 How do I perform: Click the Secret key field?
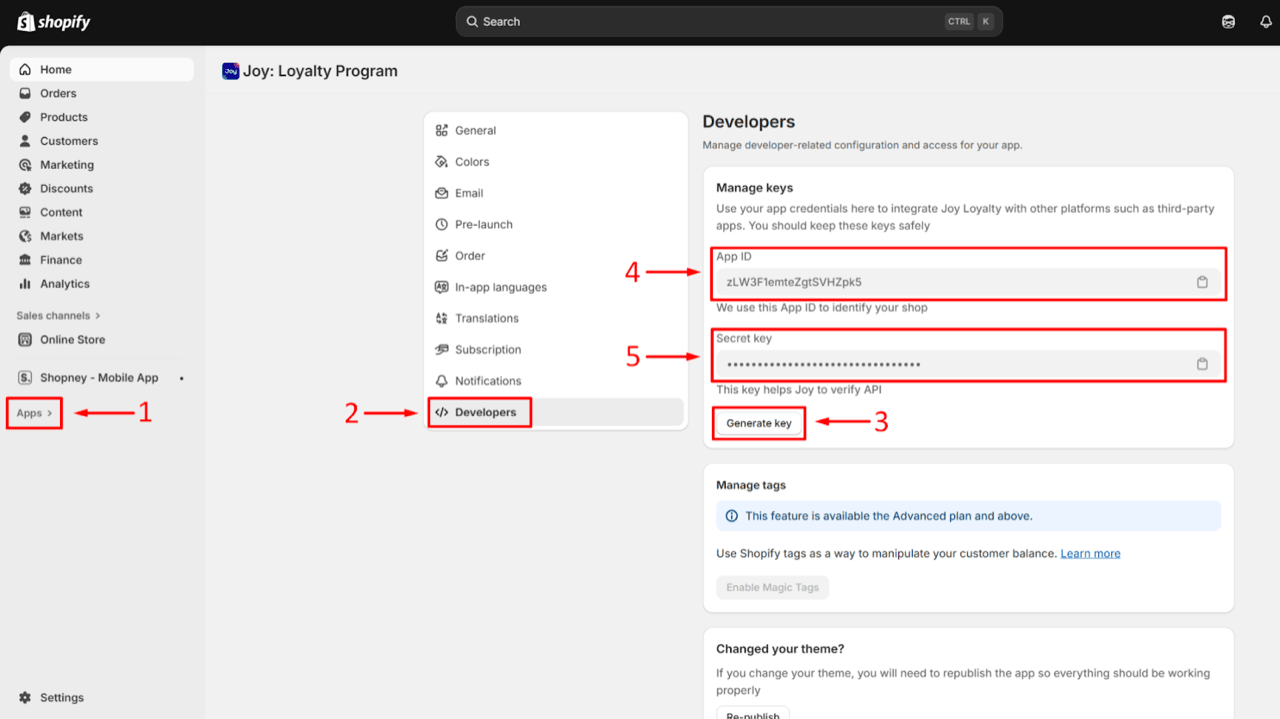click(968, 364)
